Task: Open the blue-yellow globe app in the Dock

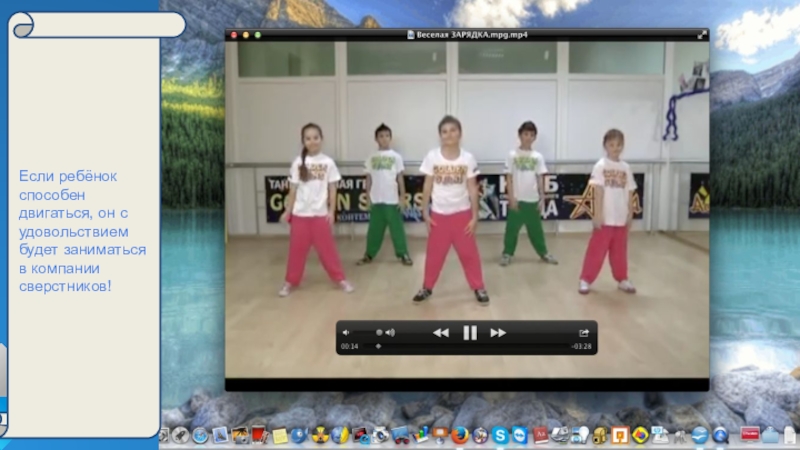Action: point(339,435)
